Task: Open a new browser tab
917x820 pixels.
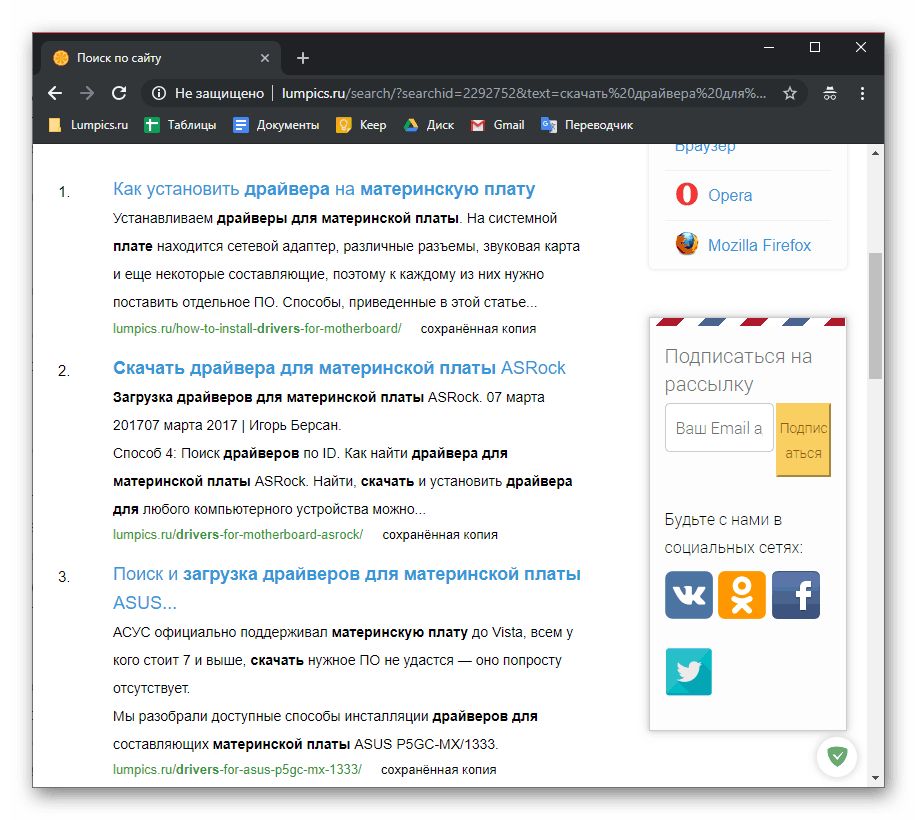Action: tap(303, 58)
